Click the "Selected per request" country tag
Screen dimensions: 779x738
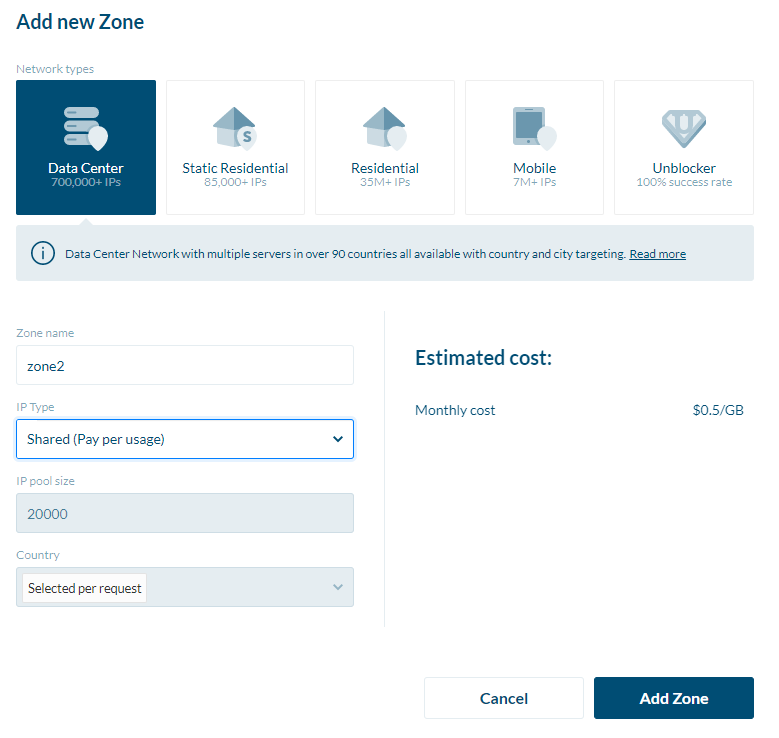tap(85, 588)
